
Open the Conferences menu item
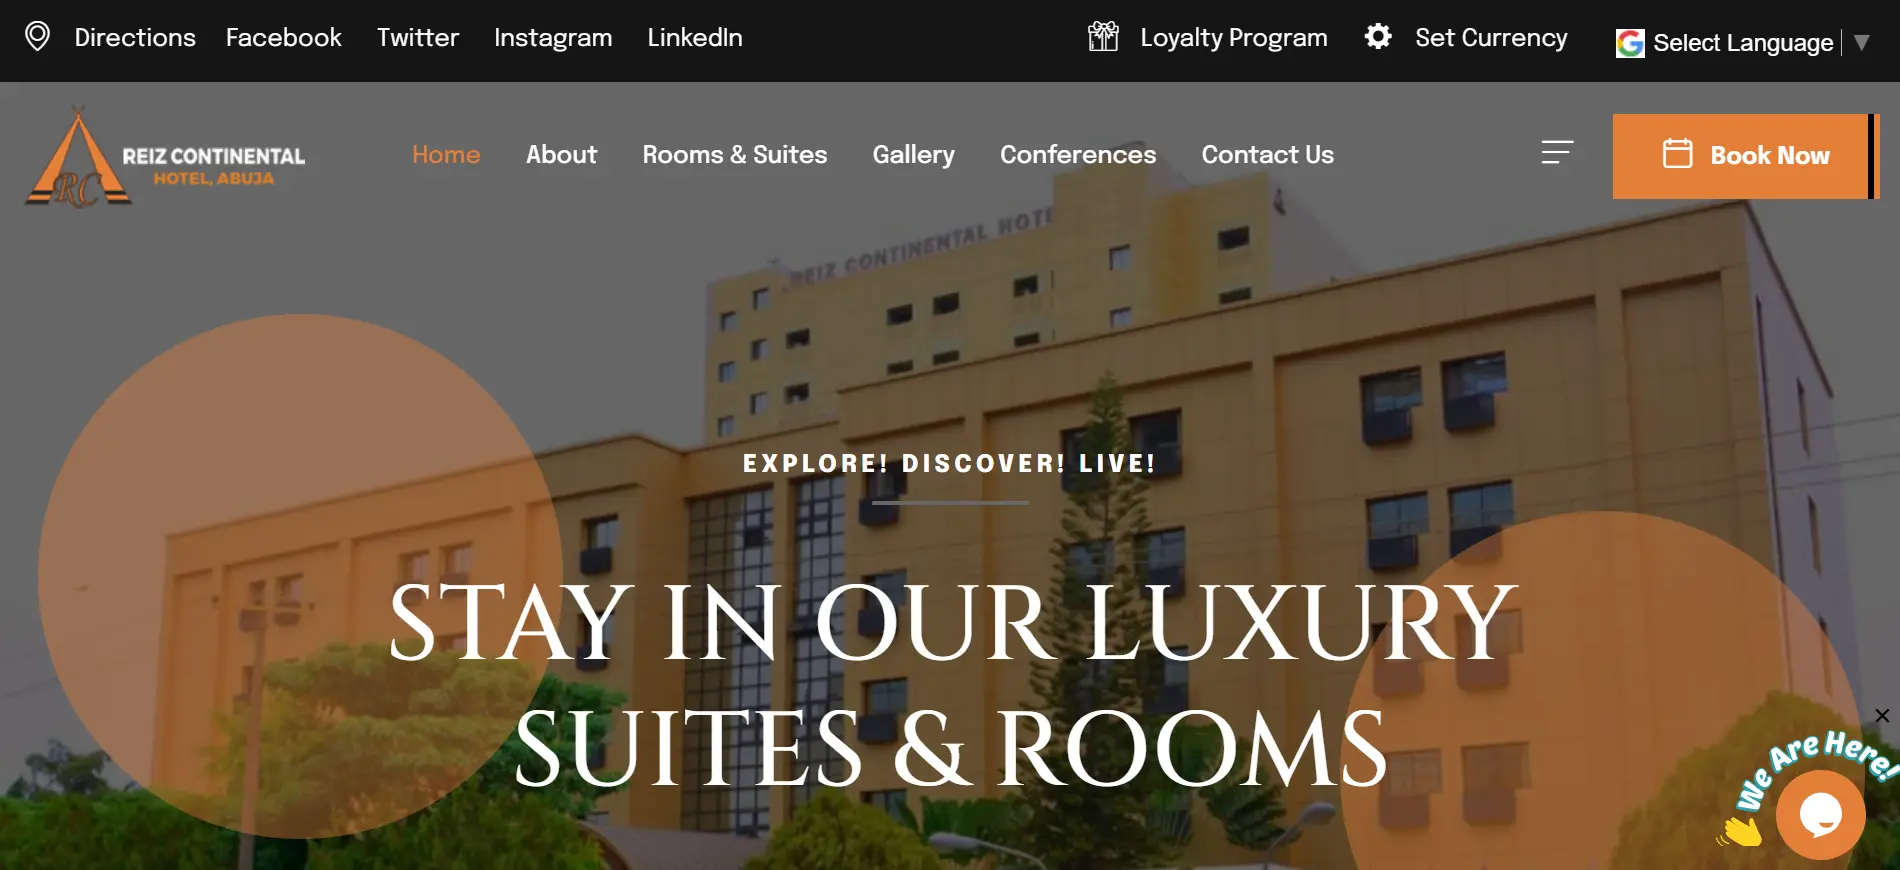(1078, 155)
